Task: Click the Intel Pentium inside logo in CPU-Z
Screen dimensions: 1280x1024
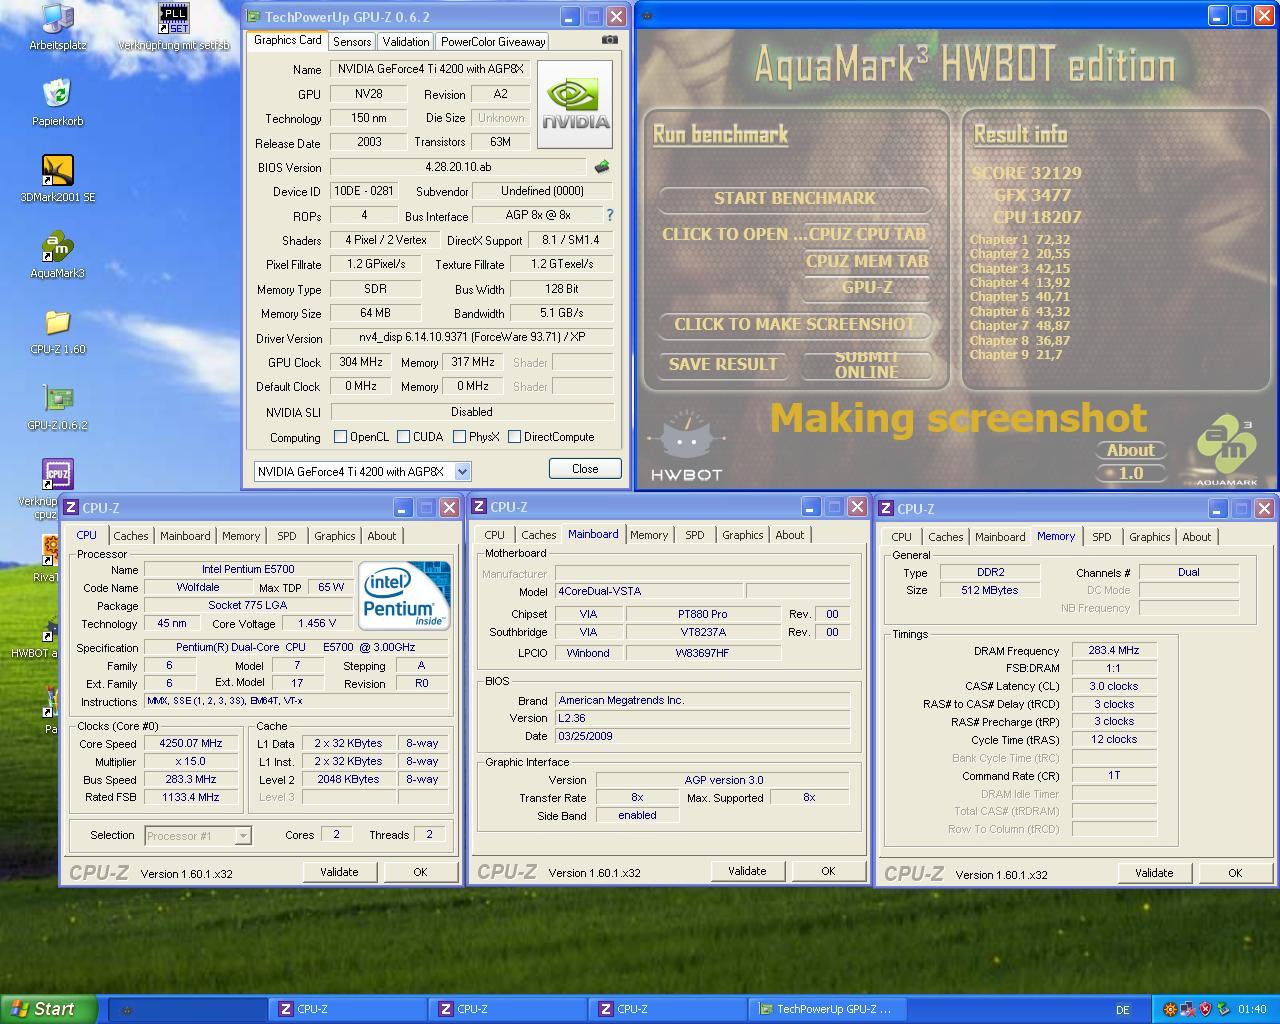Action: (x=405, y=596)
